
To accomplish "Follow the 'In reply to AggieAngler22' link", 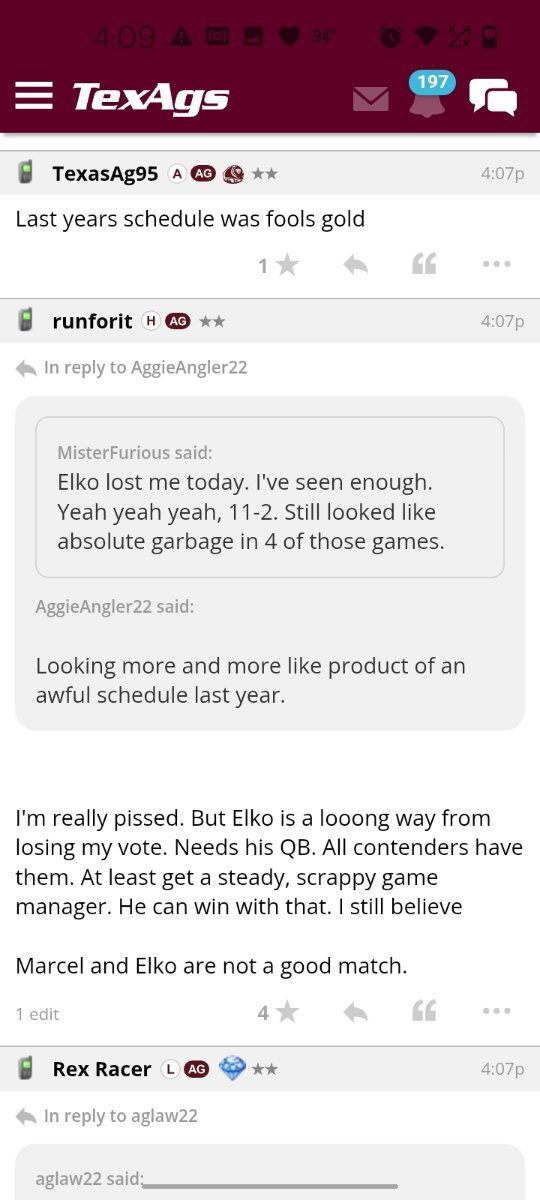I will [132, 368].
